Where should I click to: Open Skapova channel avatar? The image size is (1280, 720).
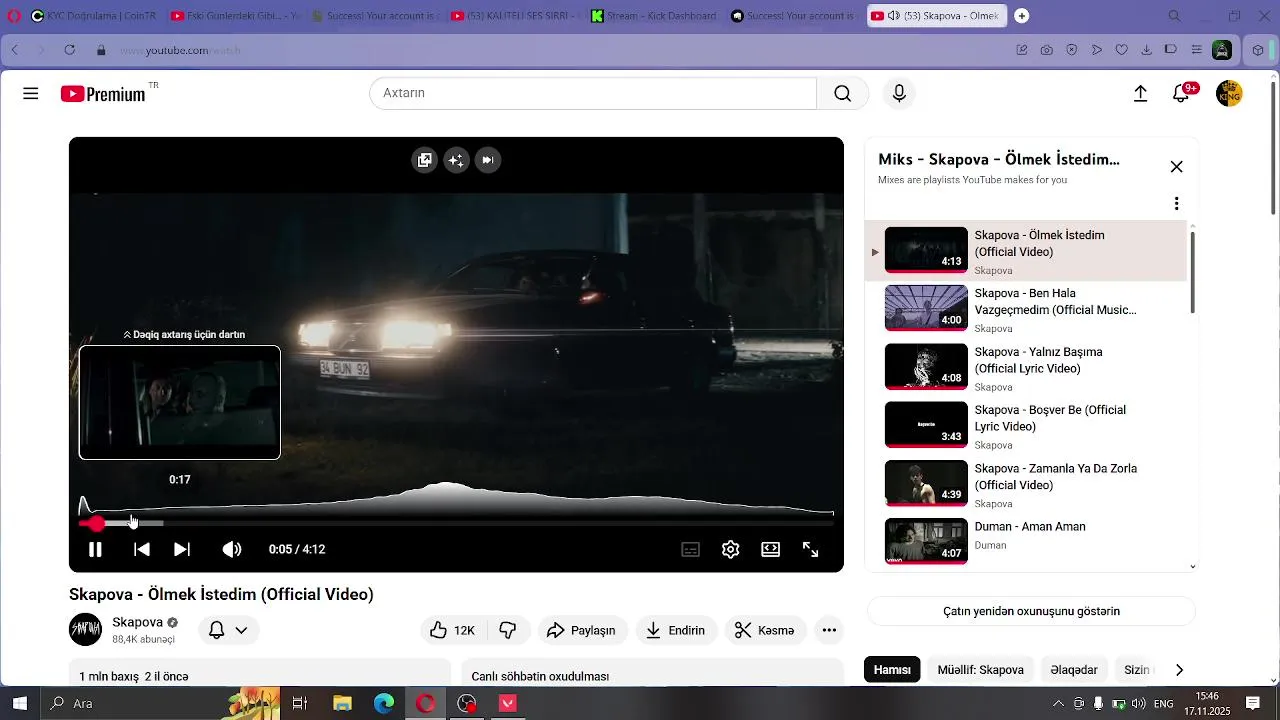click(85, 629)
